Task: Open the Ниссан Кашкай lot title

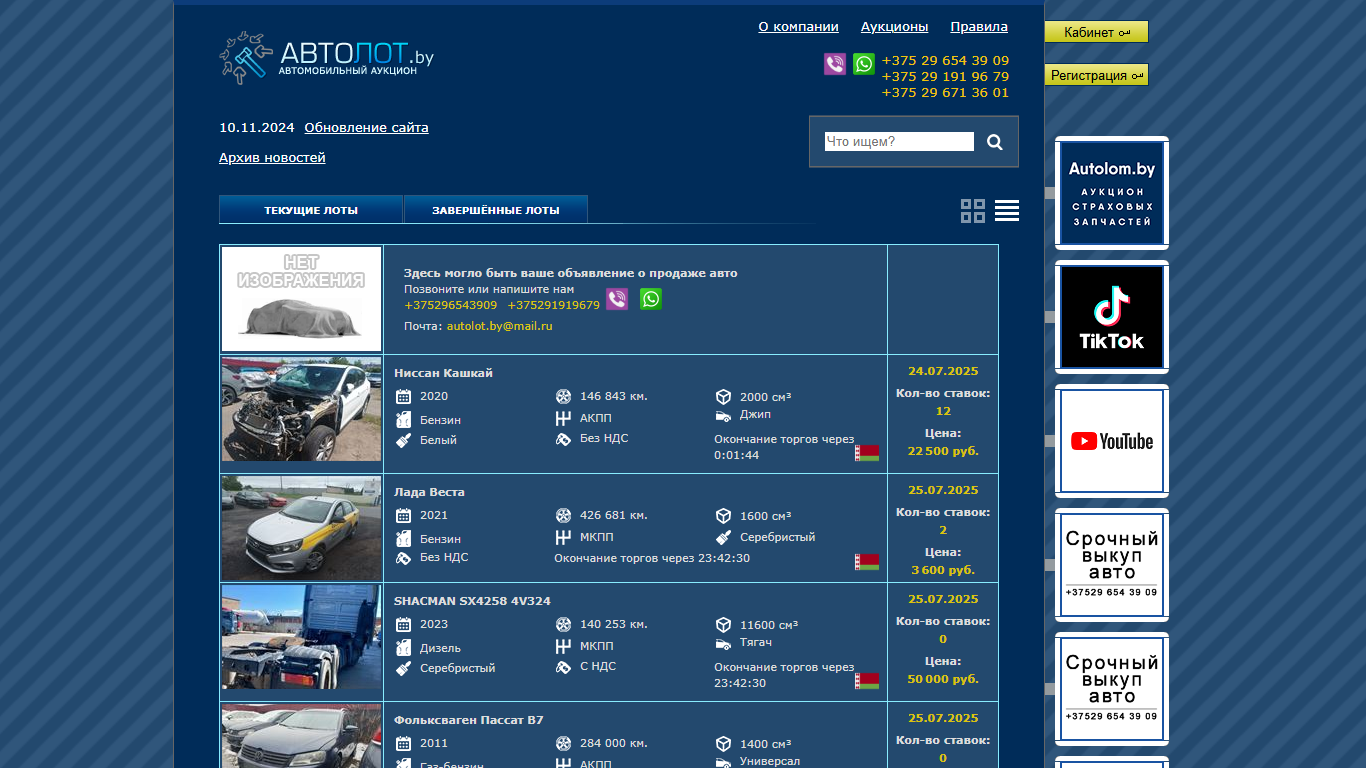Action: 443,373
